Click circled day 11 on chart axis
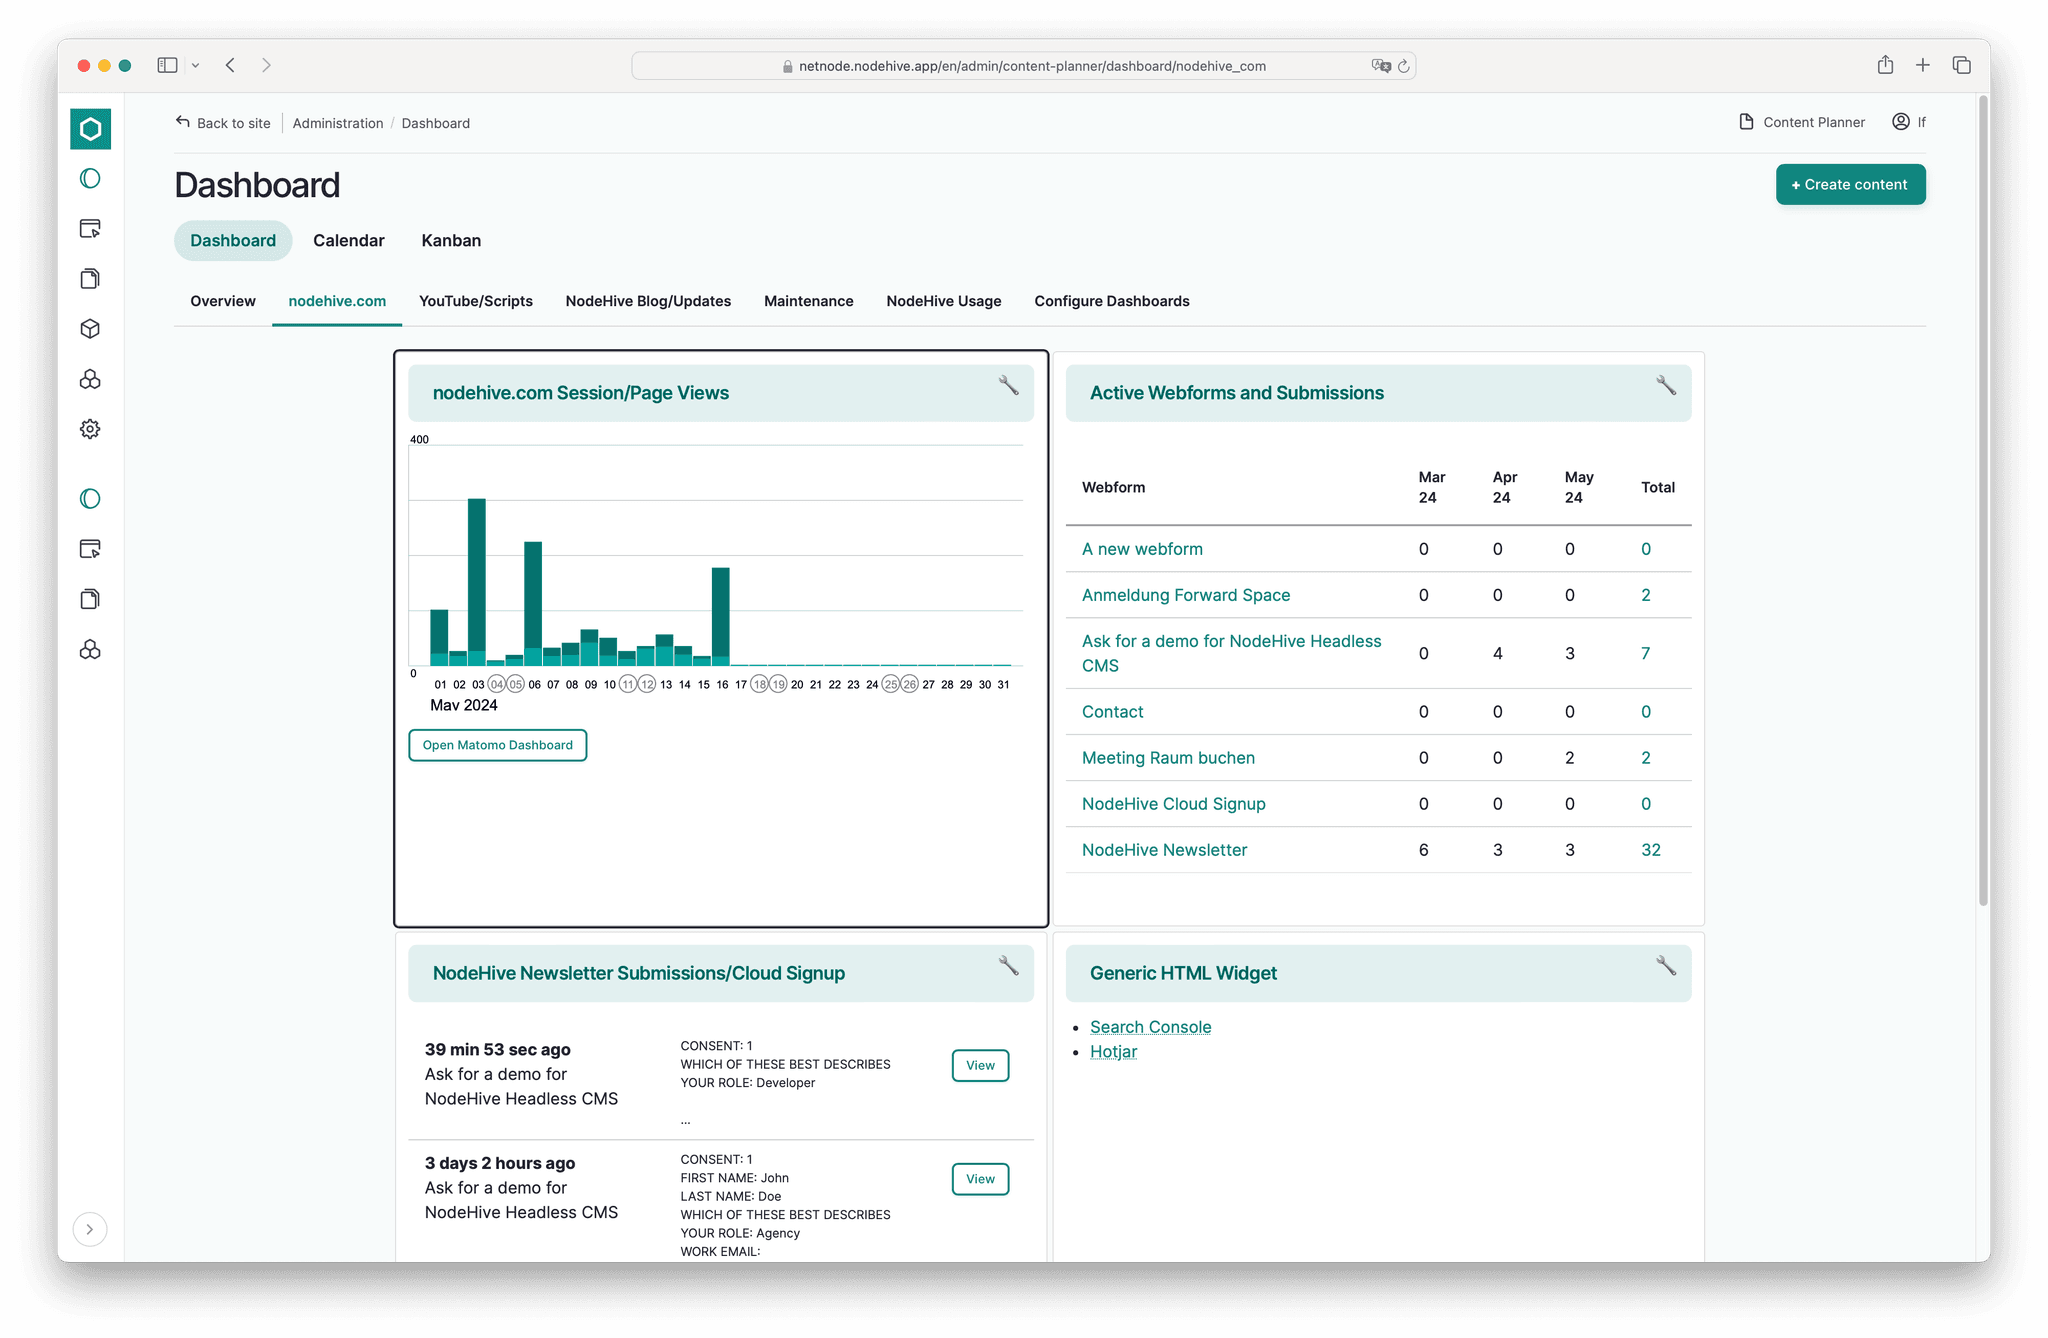 (628, 684)
